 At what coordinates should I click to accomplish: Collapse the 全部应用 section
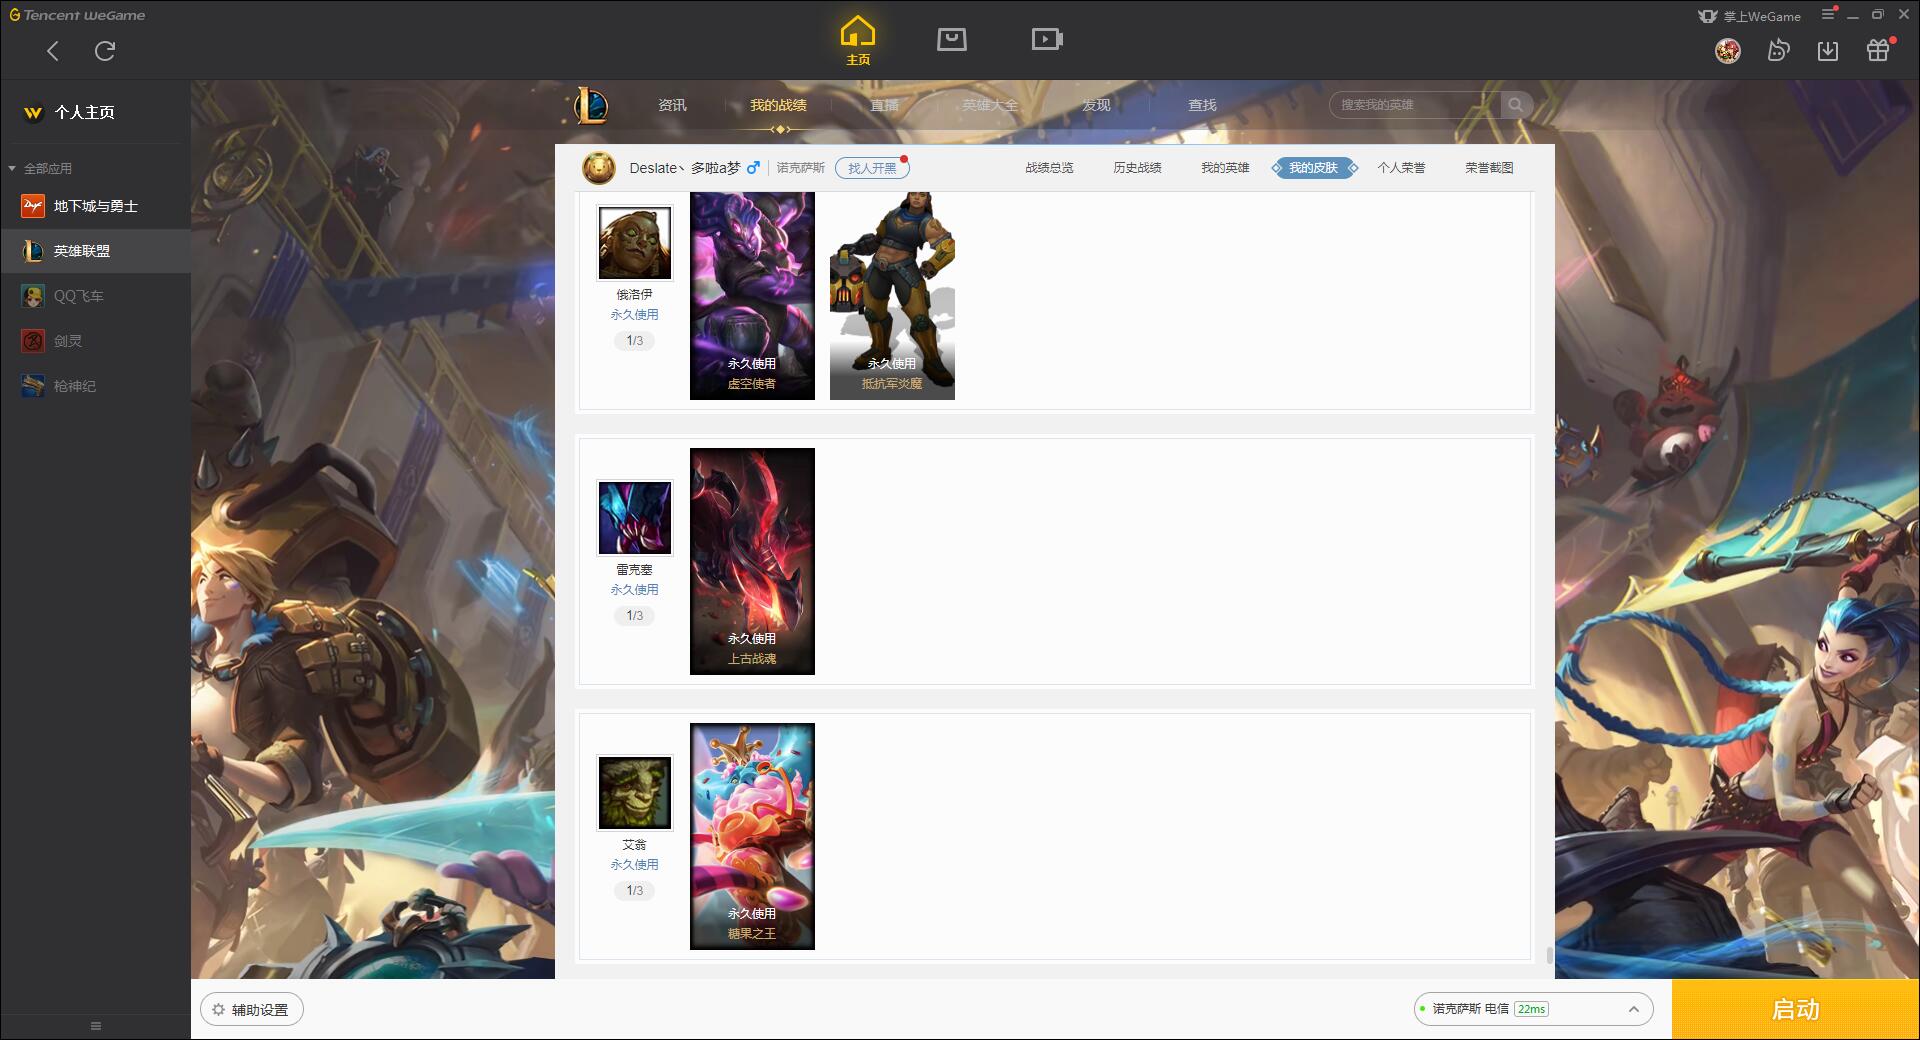(41, 168)
